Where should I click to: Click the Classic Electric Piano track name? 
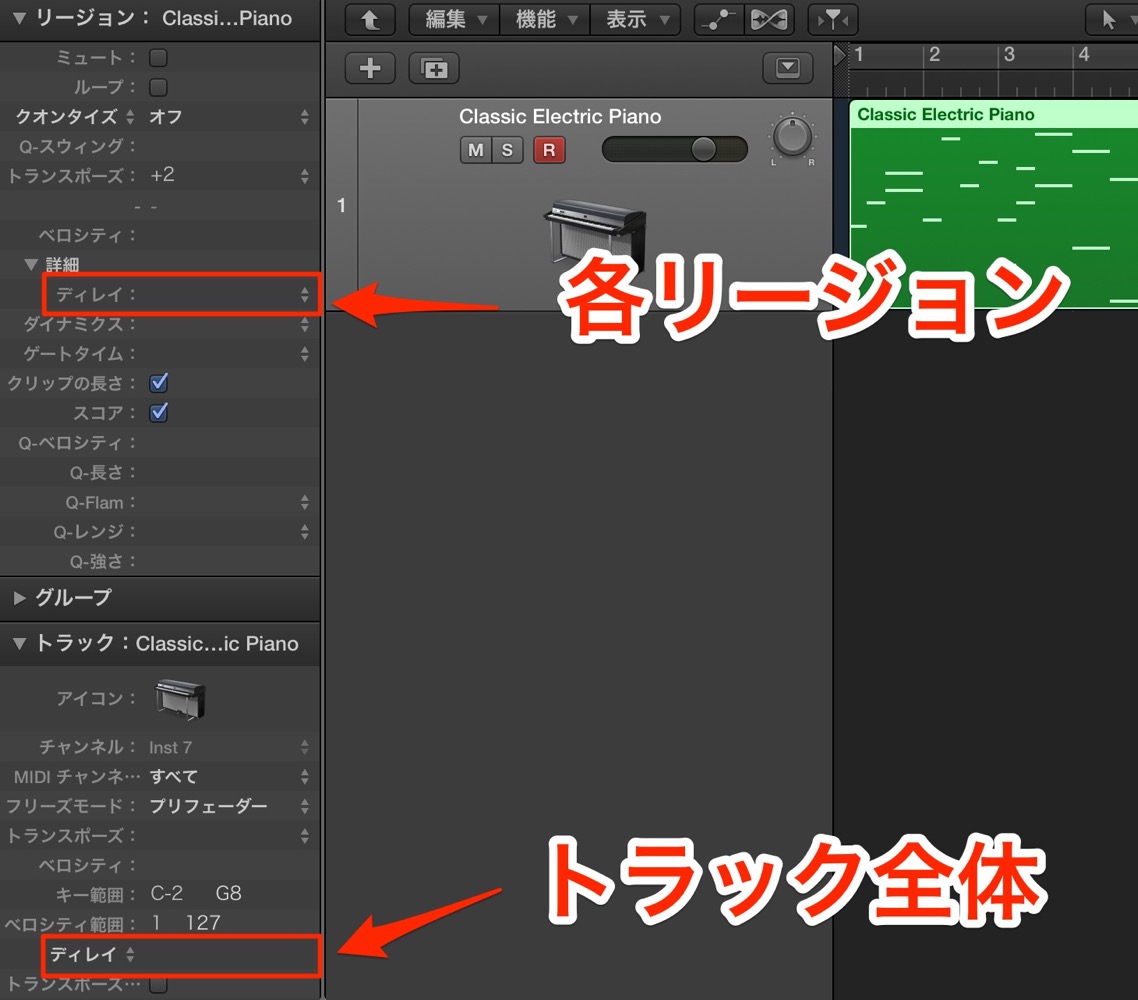click(x=560, y=116)
